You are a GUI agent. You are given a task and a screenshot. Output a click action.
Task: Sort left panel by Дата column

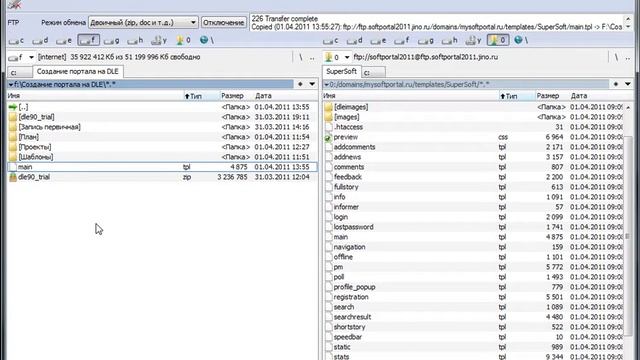click(x=285, y=96)
